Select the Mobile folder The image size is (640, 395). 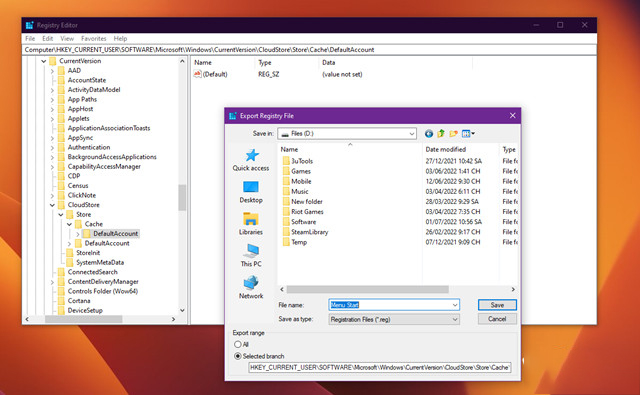coord(297,181)
